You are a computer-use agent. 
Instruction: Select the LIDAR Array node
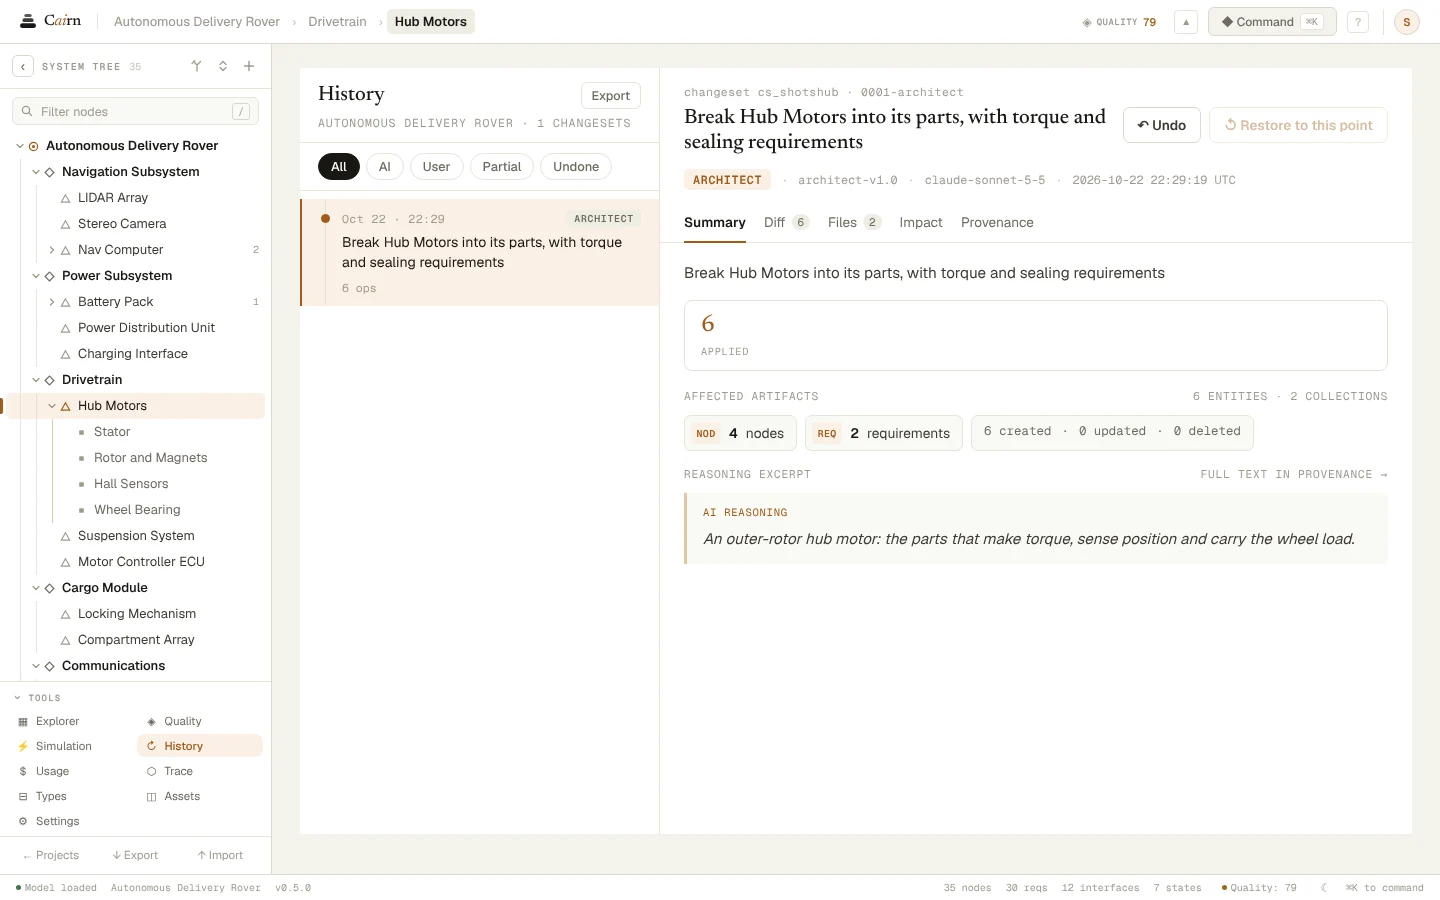pos(113,198)
